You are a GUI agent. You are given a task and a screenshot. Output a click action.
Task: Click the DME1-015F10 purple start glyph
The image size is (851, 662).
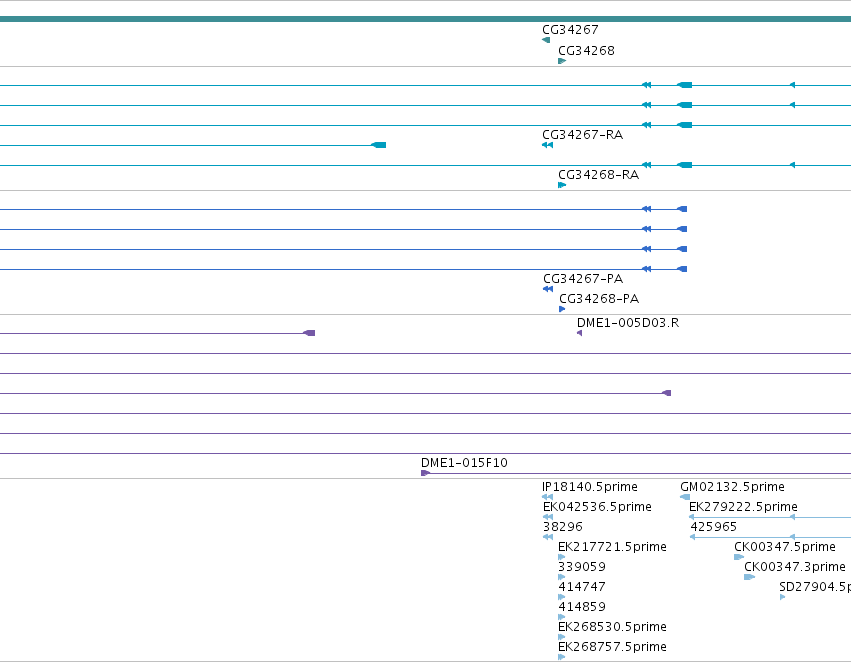coord(426,473)
